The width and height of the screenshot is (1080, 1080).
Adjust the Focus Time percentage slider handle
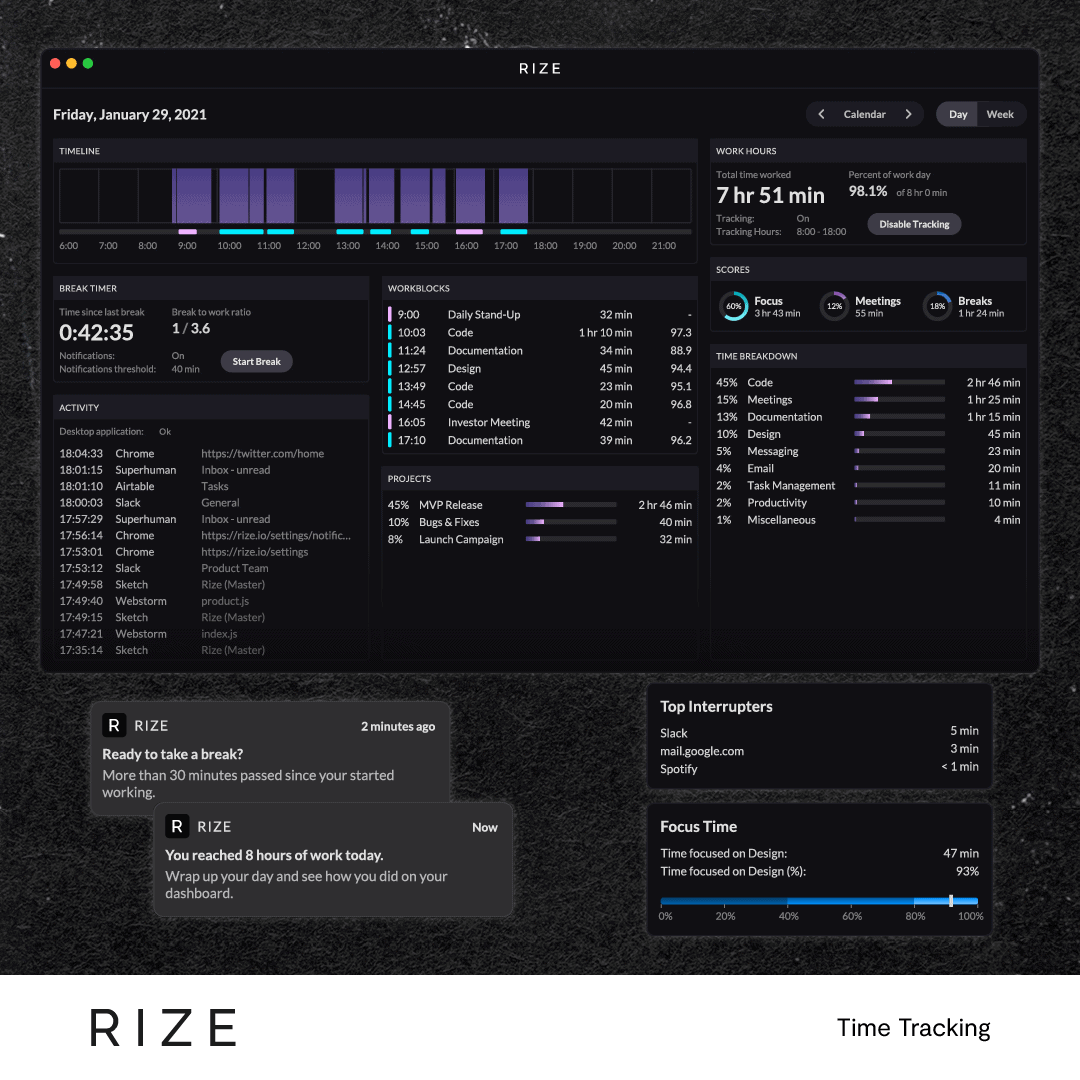coord(951,900)
